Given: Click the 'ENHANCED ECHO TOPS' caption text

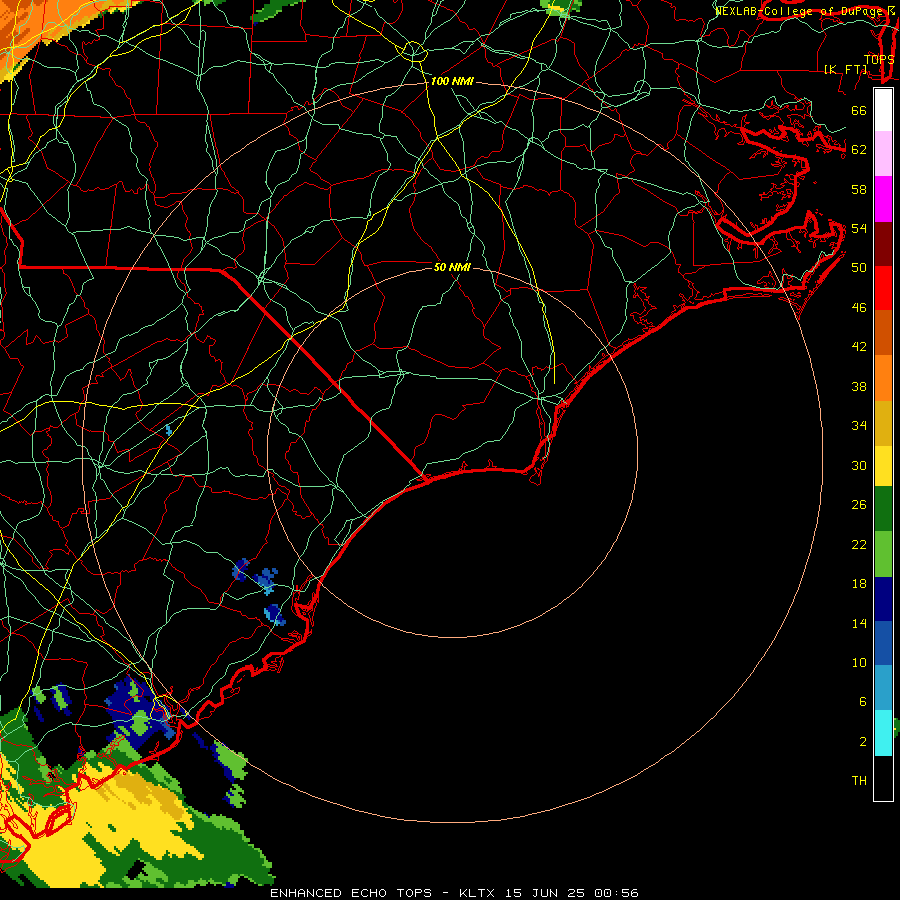Looking at the screenshot, I should coord(351,893).
